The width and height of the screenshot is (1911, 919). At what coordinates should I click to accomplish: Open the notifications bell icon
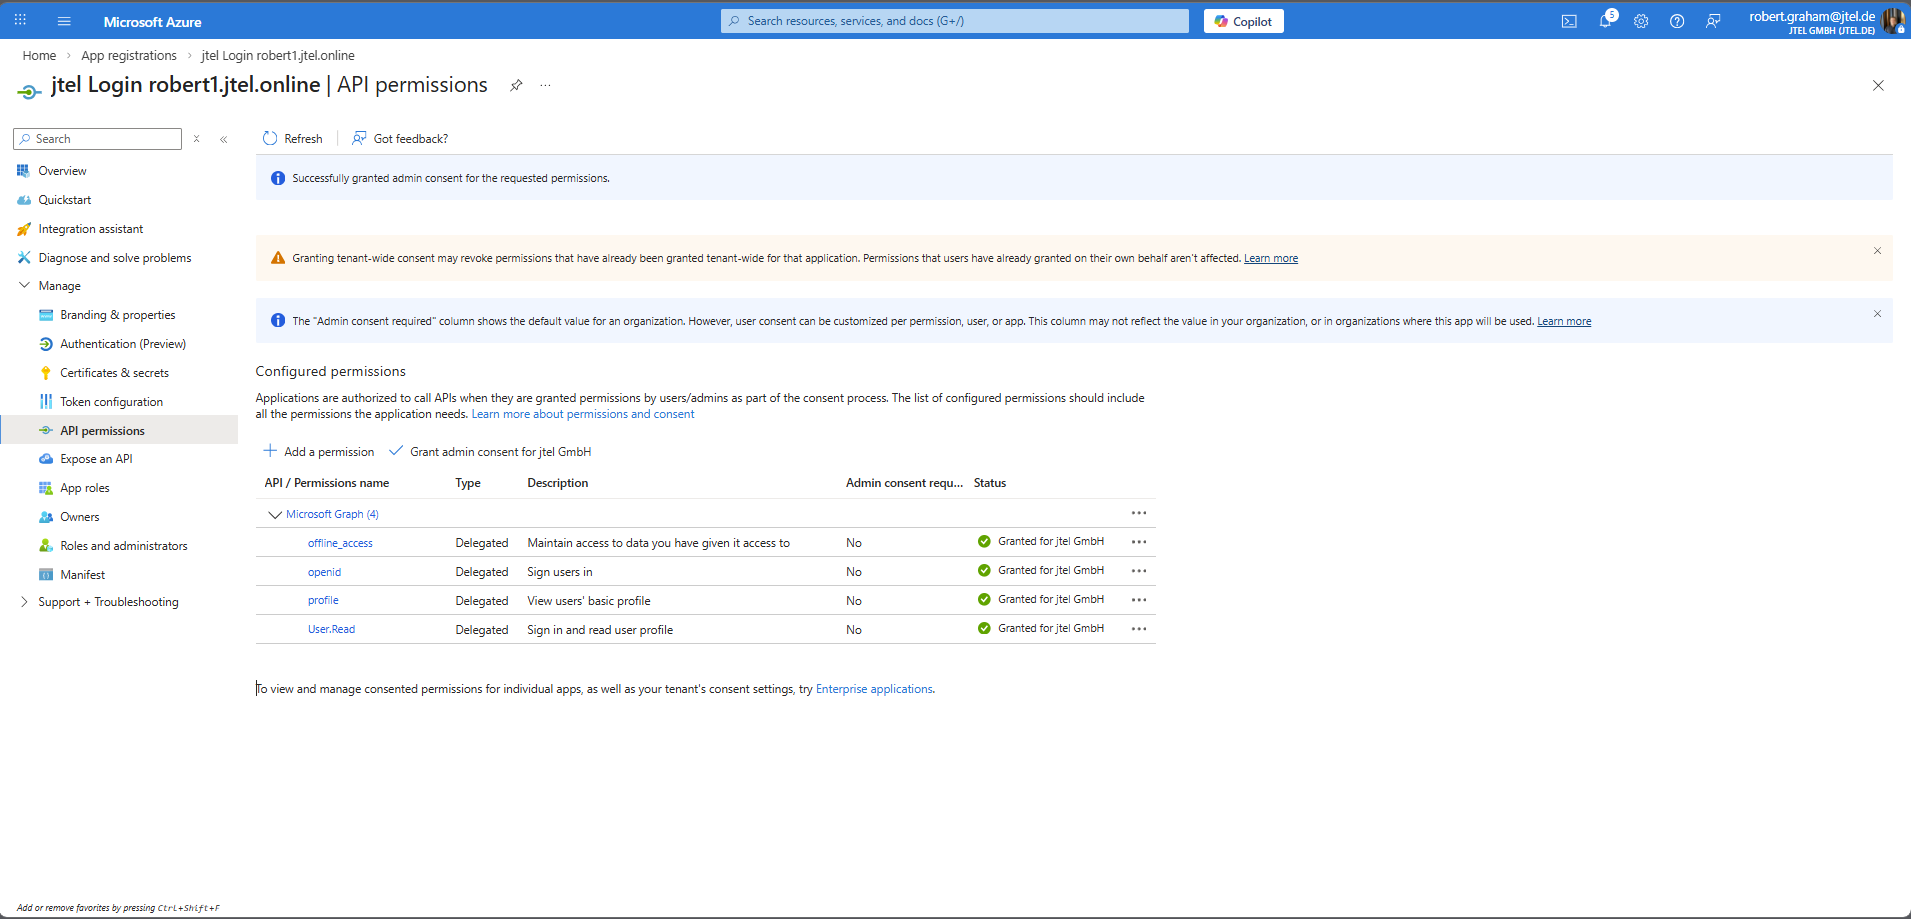(1605, 21)
